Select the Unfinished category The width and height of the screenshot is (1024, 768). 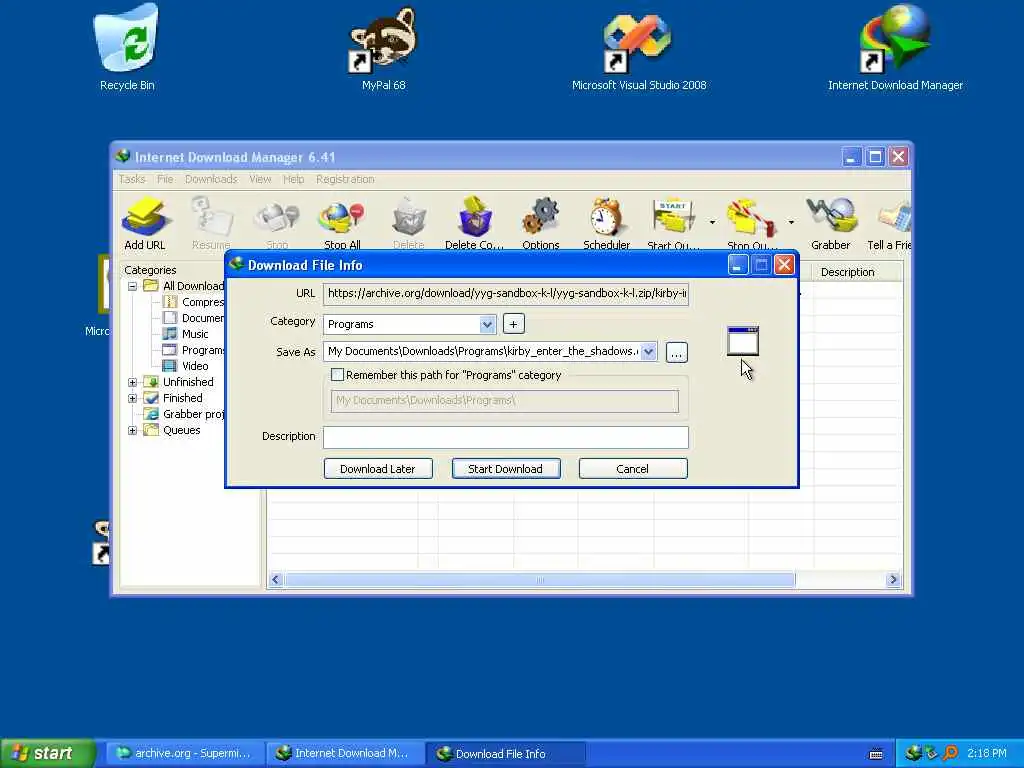click(187, 382)
